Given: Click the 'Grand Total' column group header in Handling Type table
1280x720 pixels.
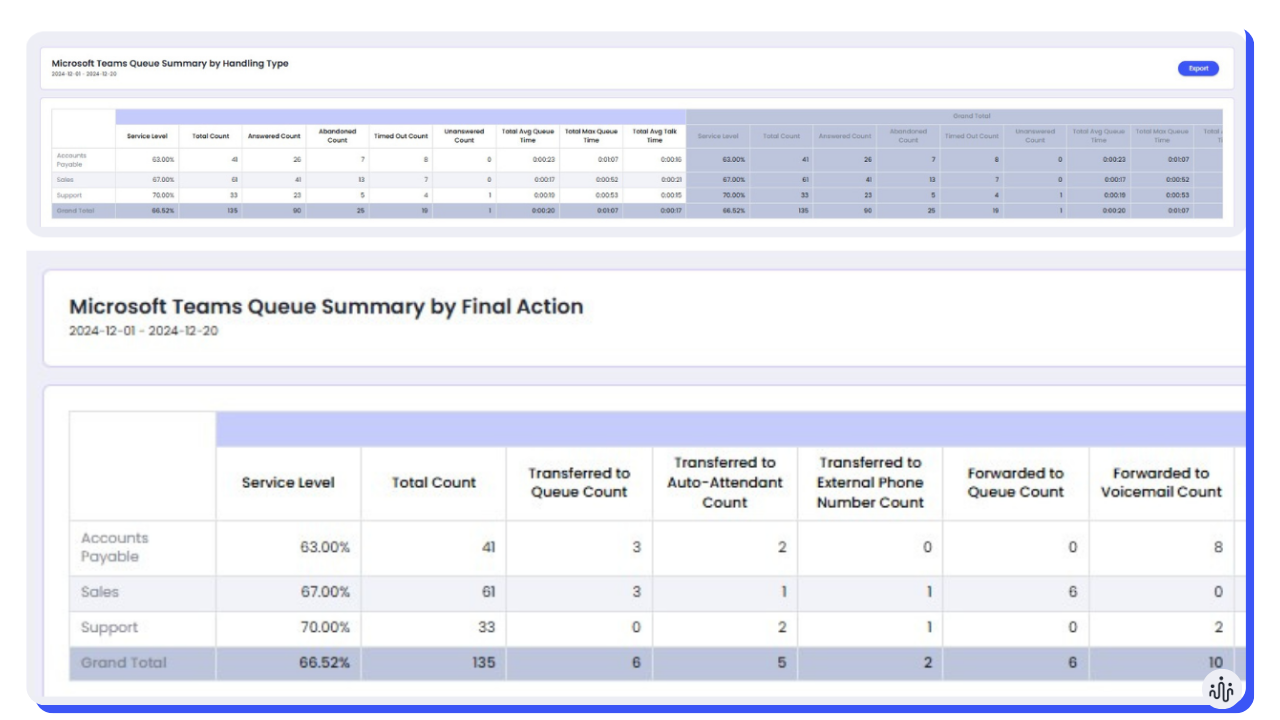Looking at the screenshot, I should click(x=970, y=116).
